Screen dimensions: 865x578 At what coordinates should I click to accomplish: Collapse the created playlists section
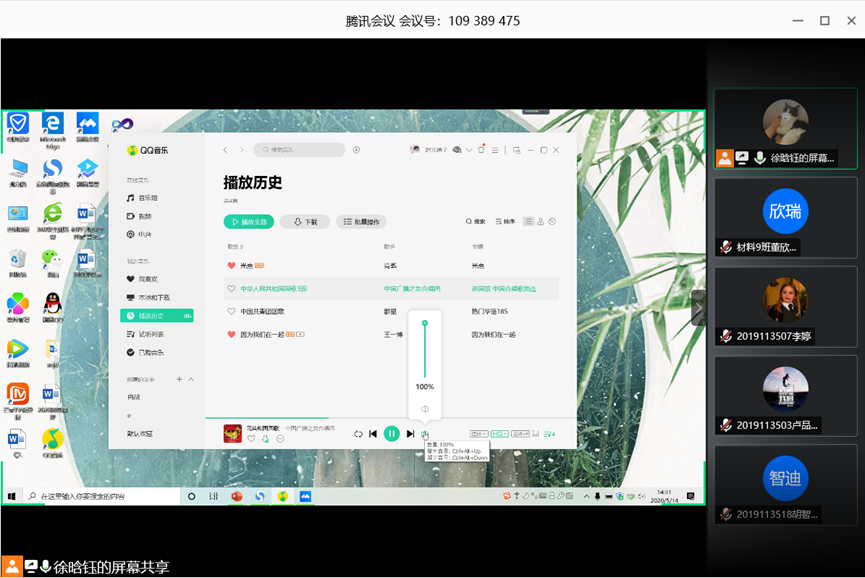point(191,379)
